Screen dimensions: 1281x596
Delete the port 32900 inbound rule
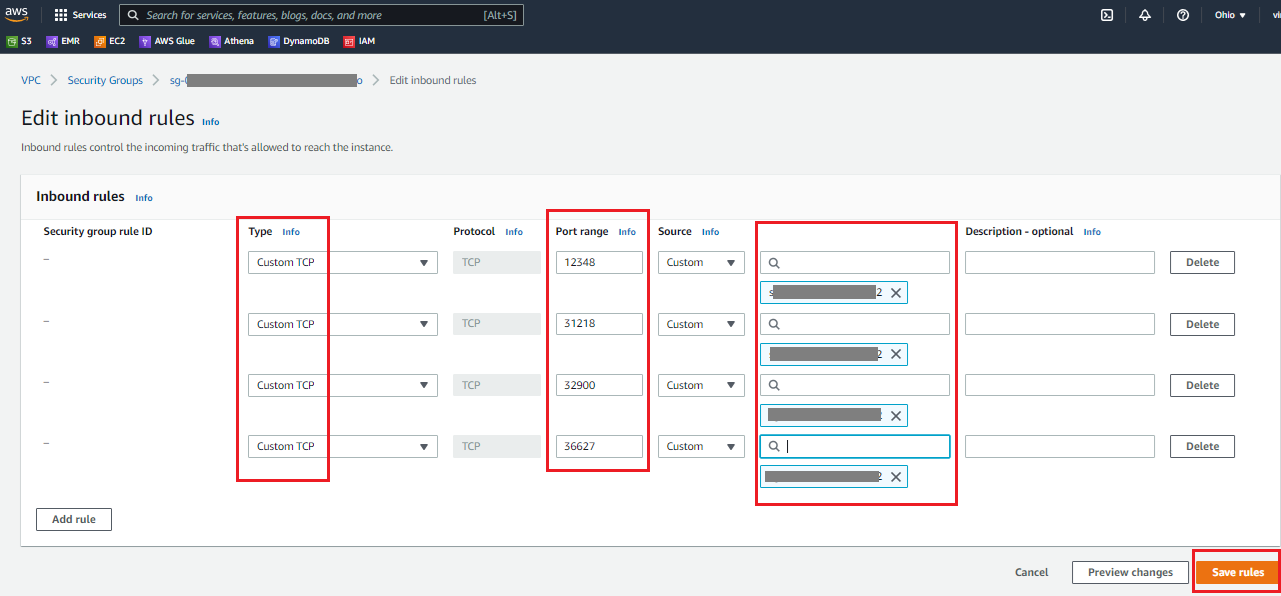(1202, 385)
